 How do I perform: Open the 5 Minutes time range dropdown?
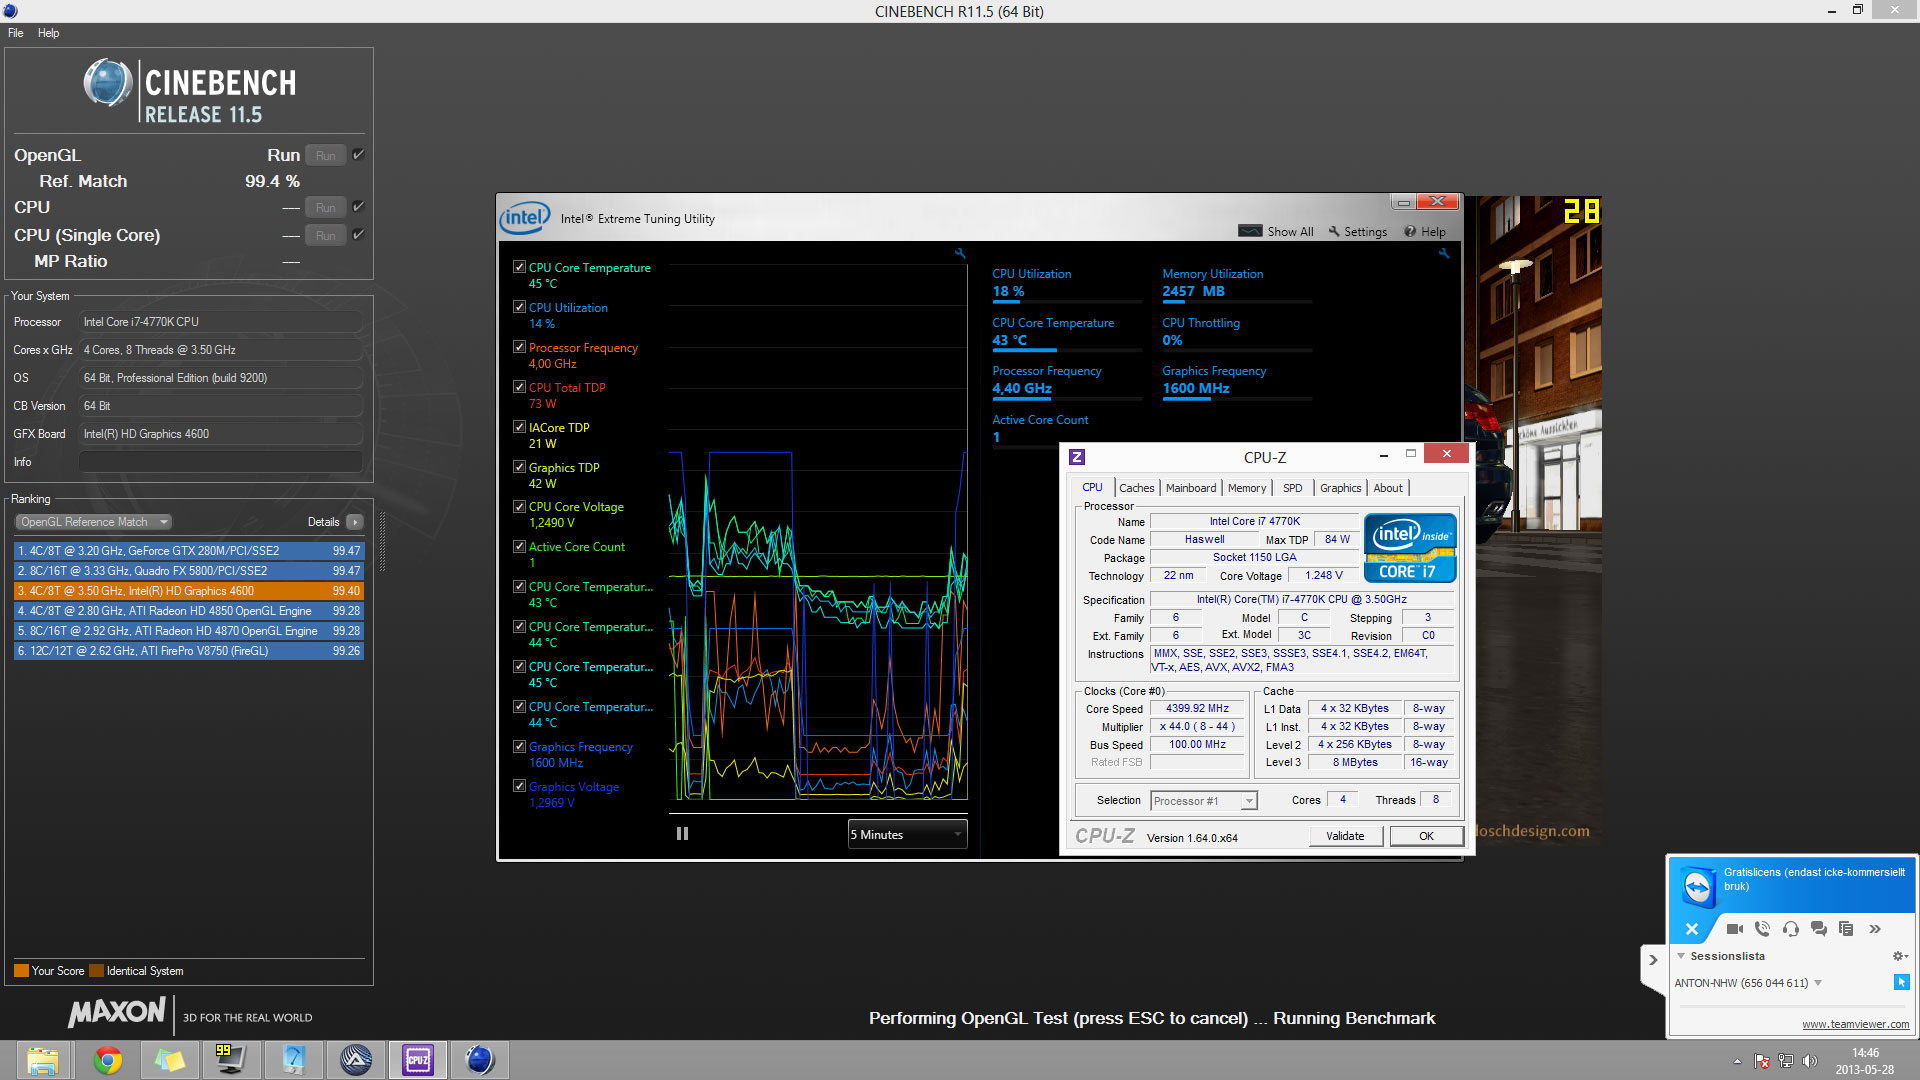[x=906, y=834]
